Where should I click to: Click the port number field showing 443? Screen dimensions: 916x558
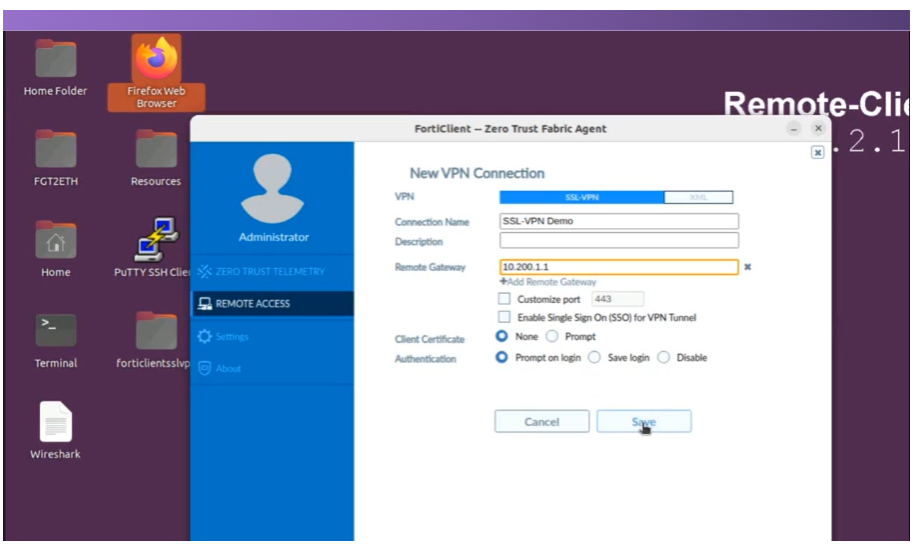click(x=617, y=299)
